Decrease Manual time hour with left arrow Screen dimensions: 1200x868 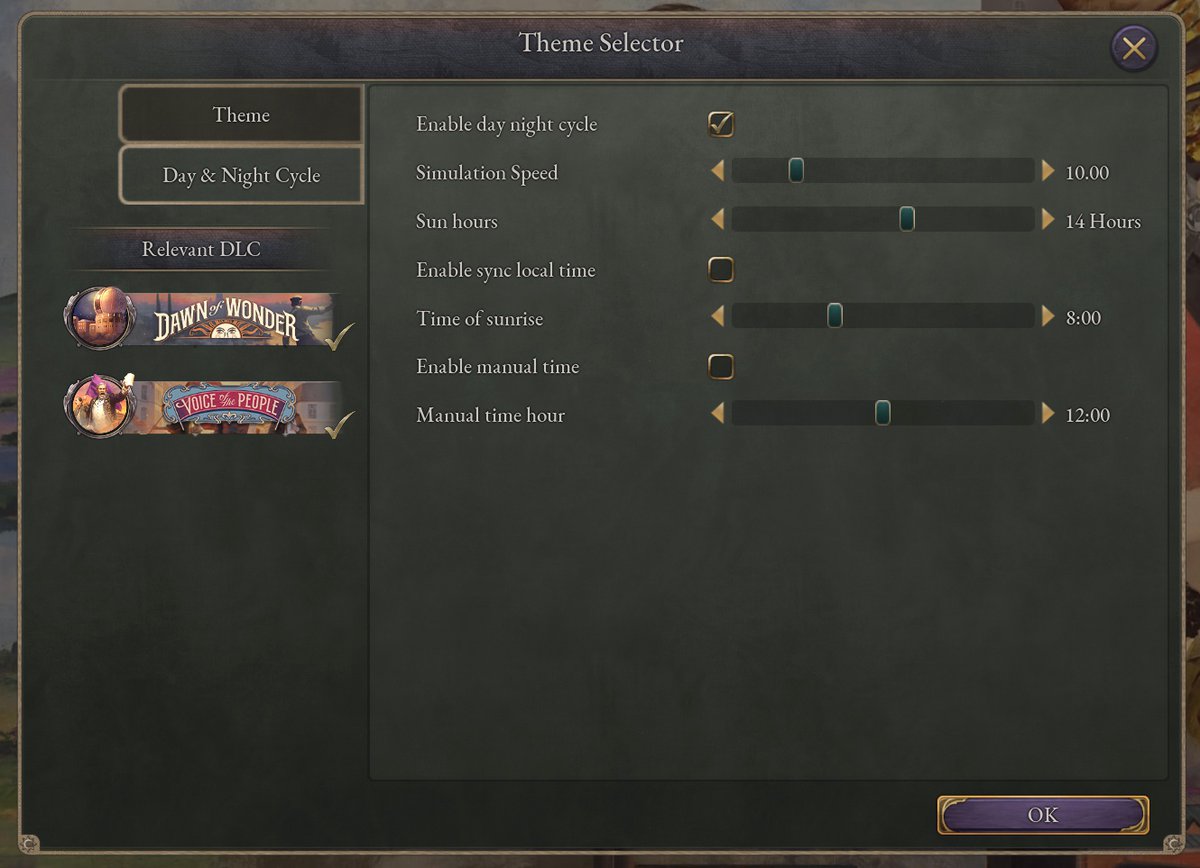(717, 414)
